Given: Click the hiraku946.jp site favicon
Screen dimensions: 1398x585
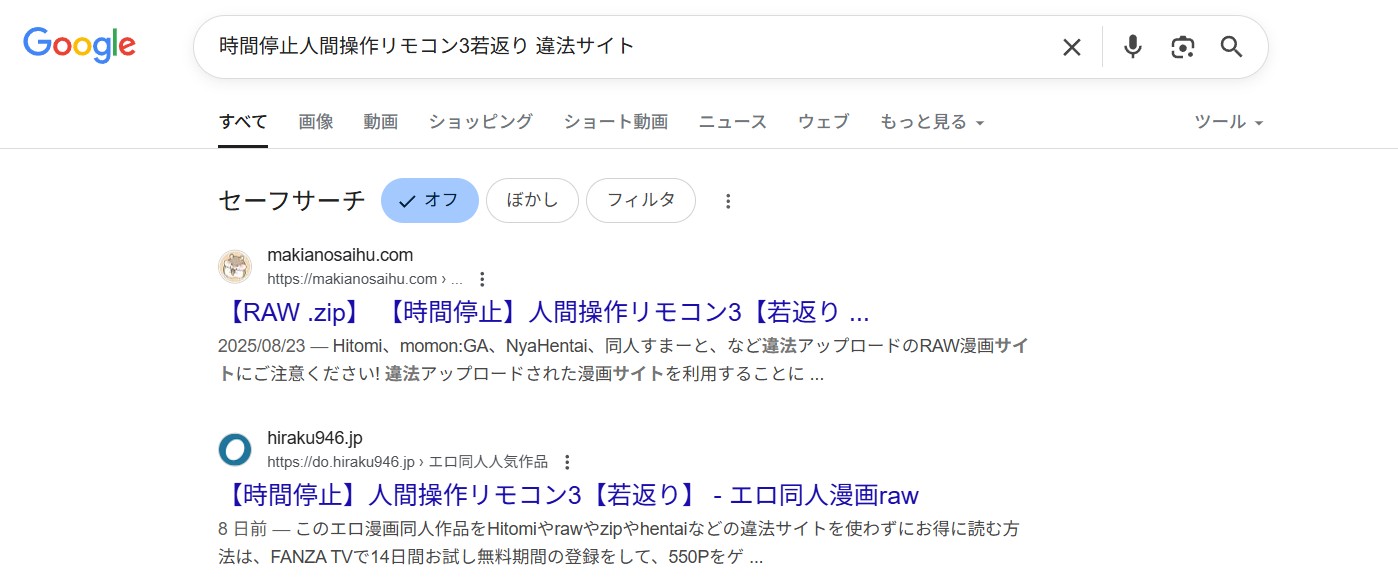Looking at the screenshot, I should [234, 450].
